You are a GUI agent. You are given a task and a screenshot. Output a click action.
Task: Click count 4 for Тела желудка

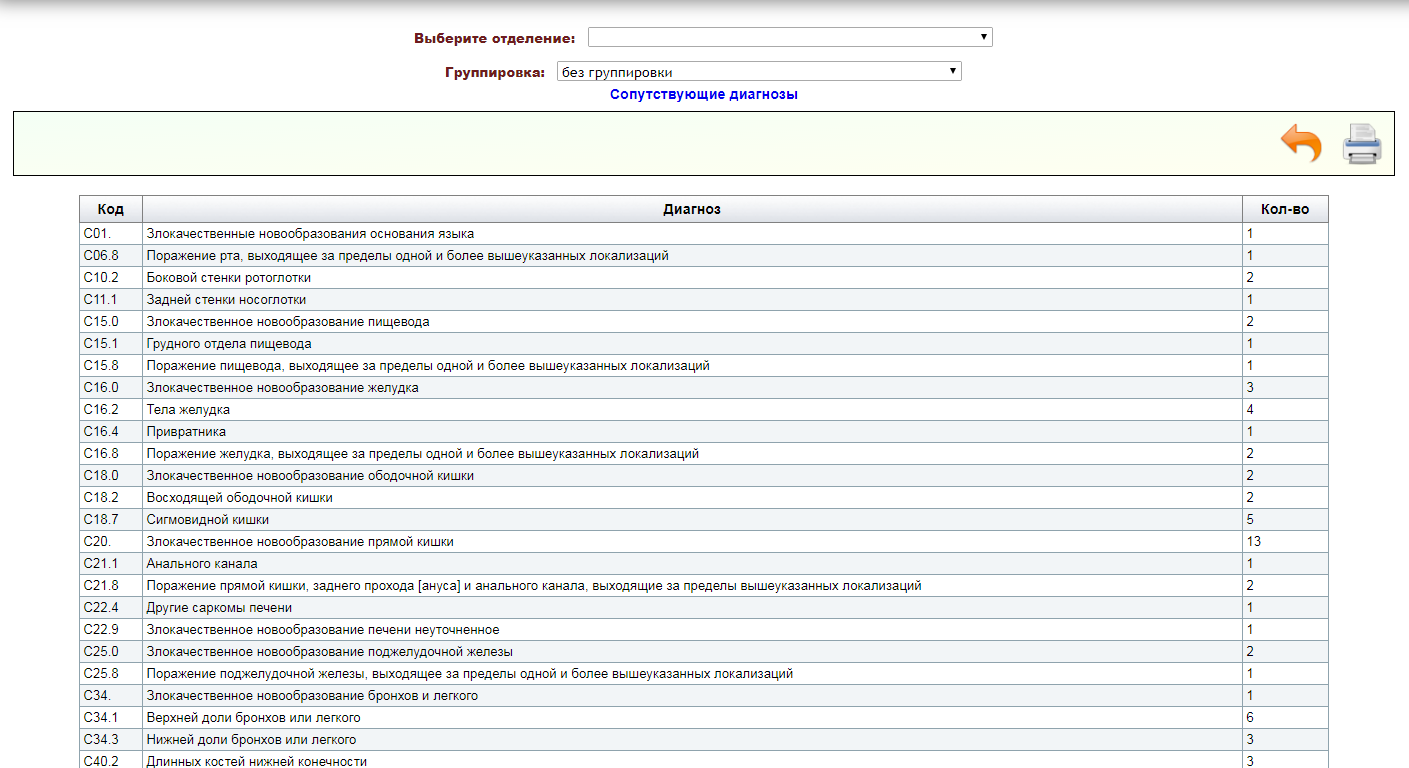click(1250, 409)
